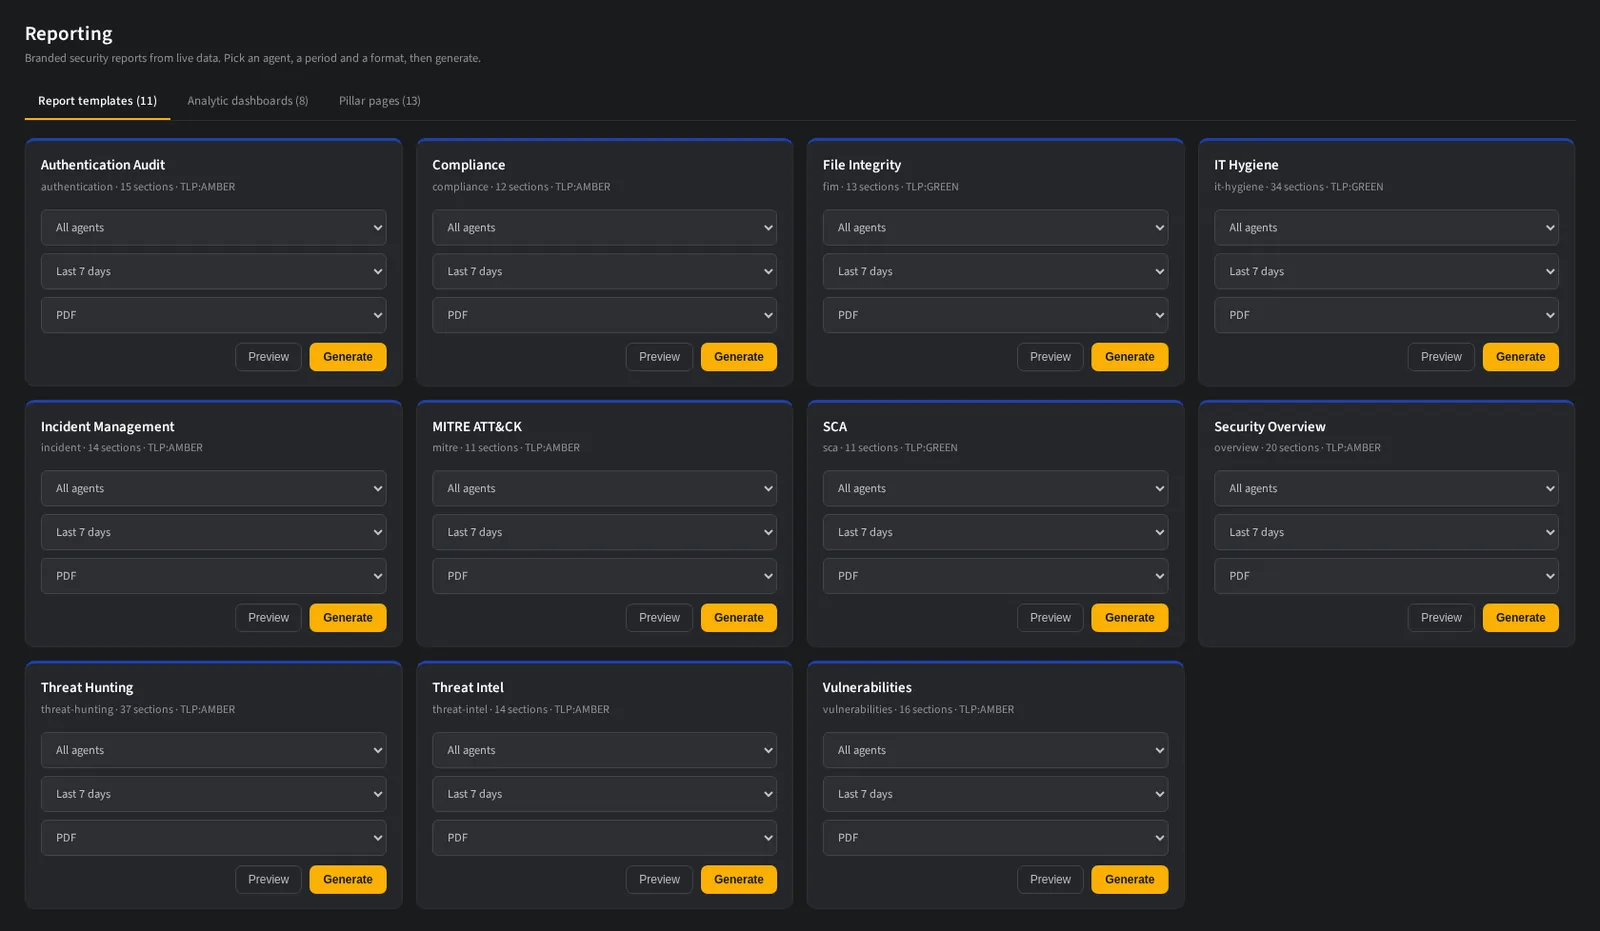Select agents for MITRE ATT&CK report
The width and height of the screenshot is (1600, 931).
[605, 489]
